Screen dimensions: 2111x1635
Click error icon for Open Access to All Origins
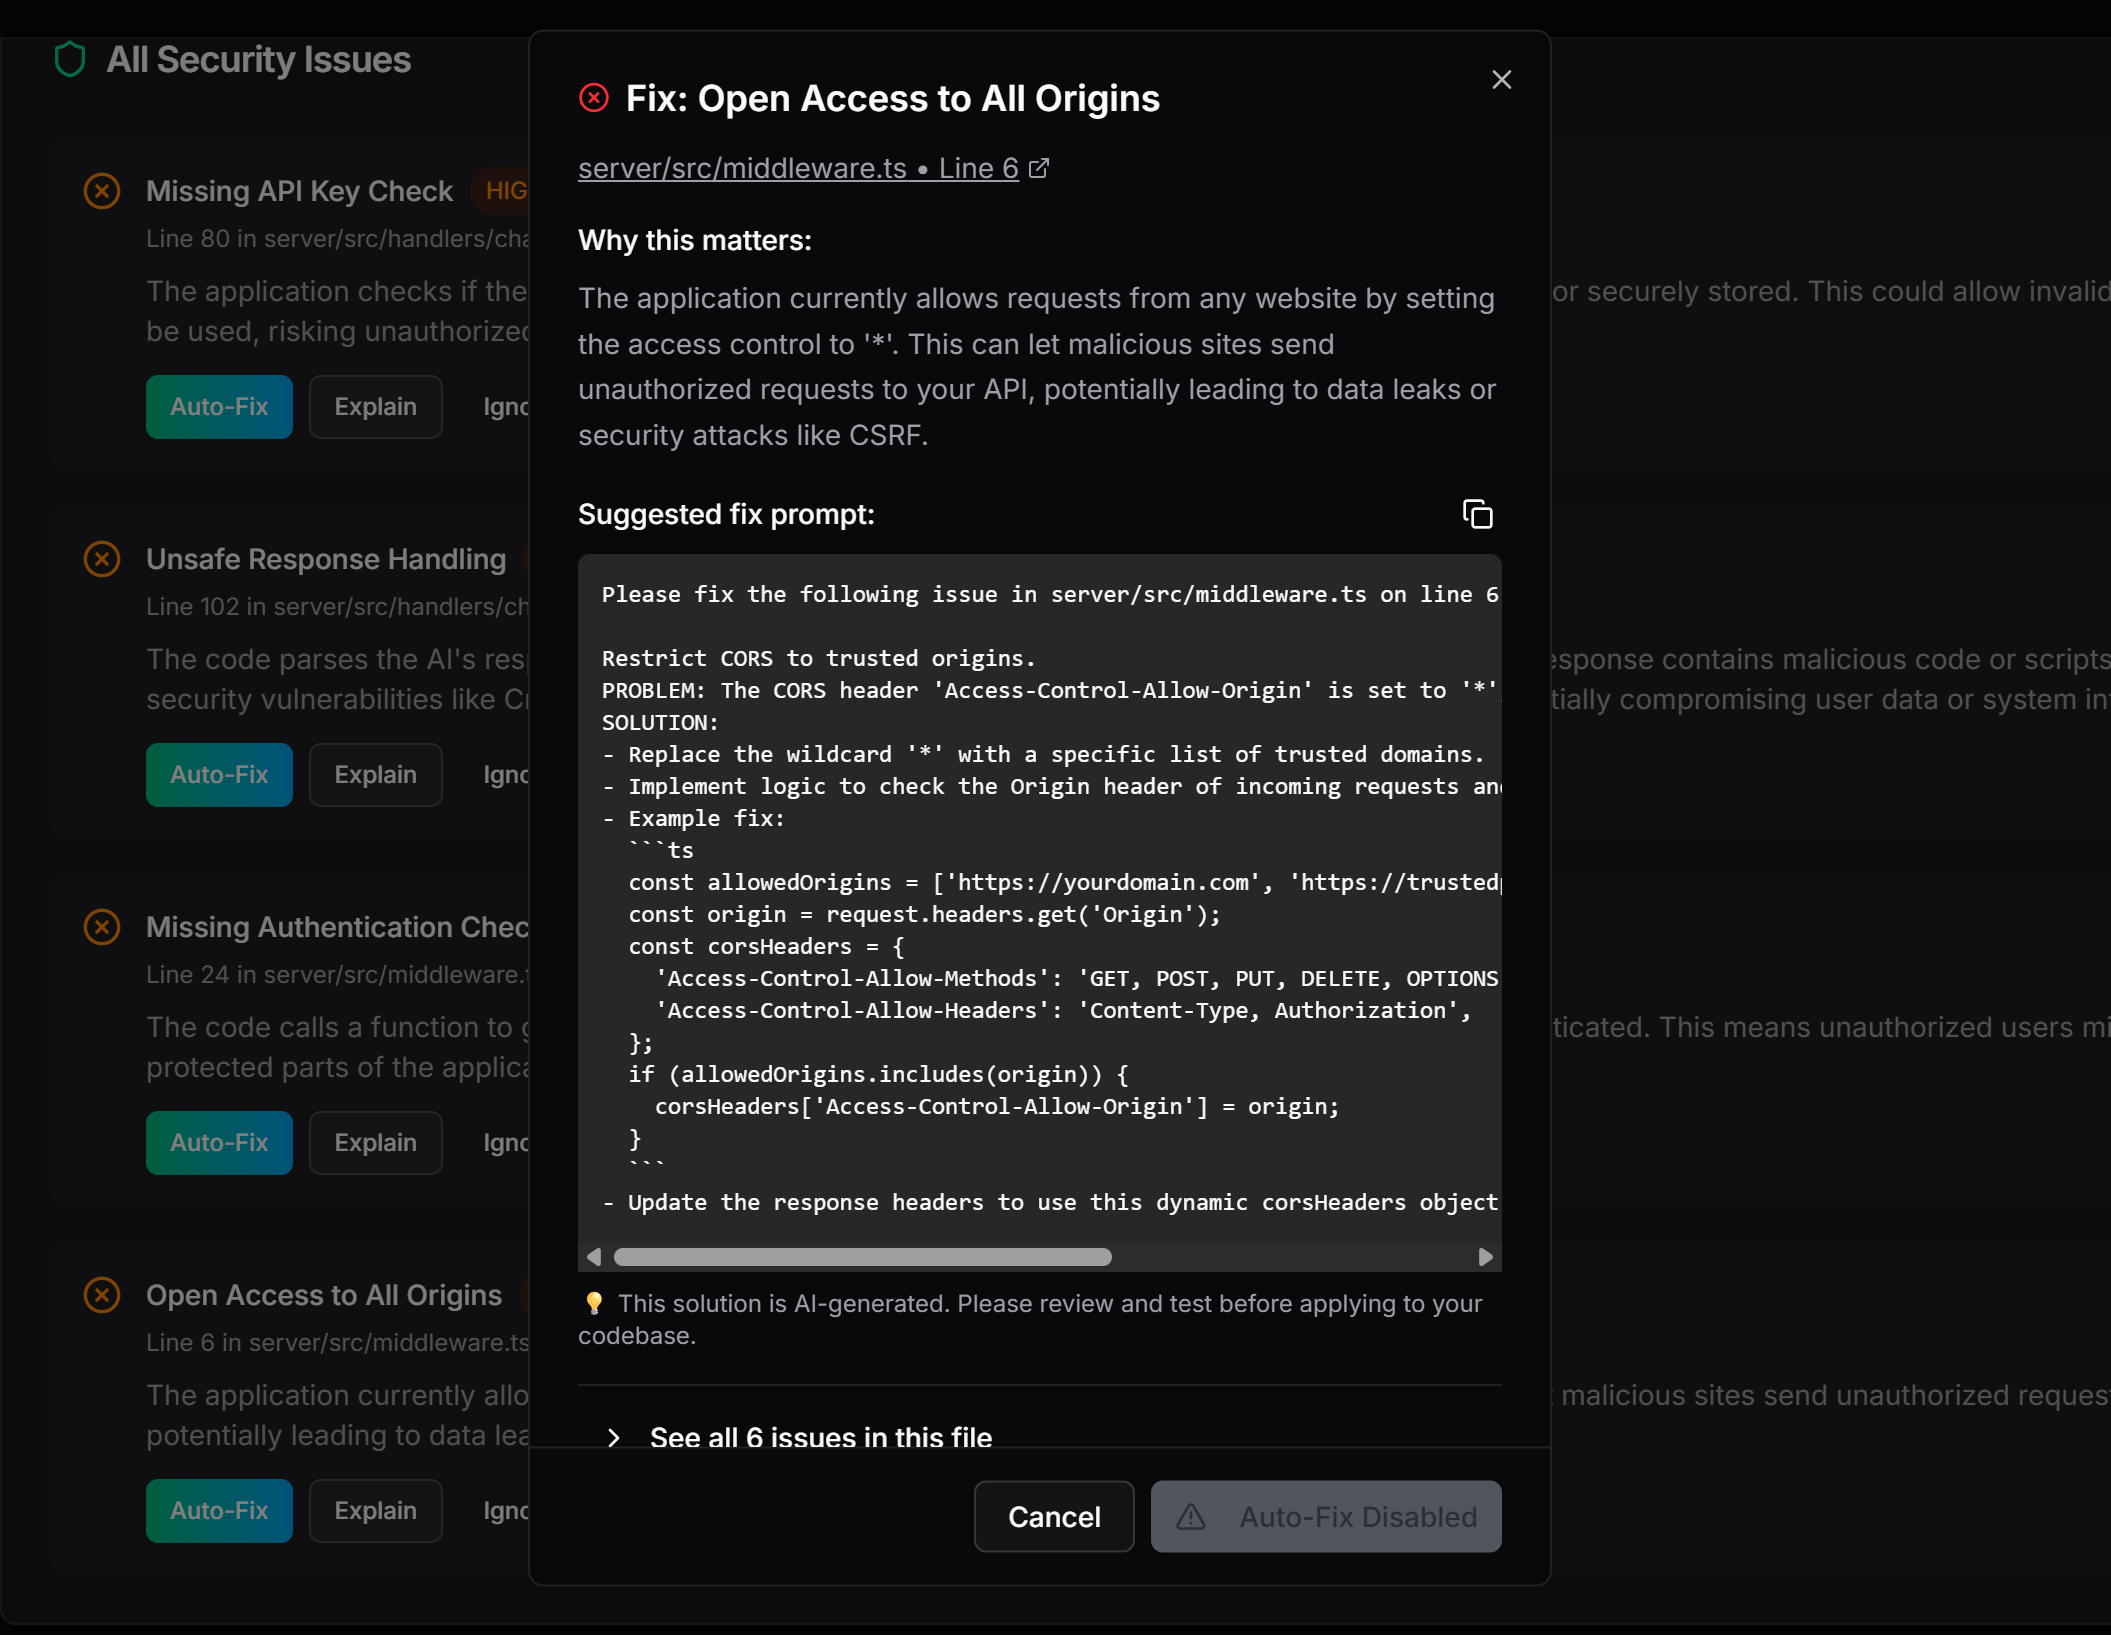[x=102, y=1295]
